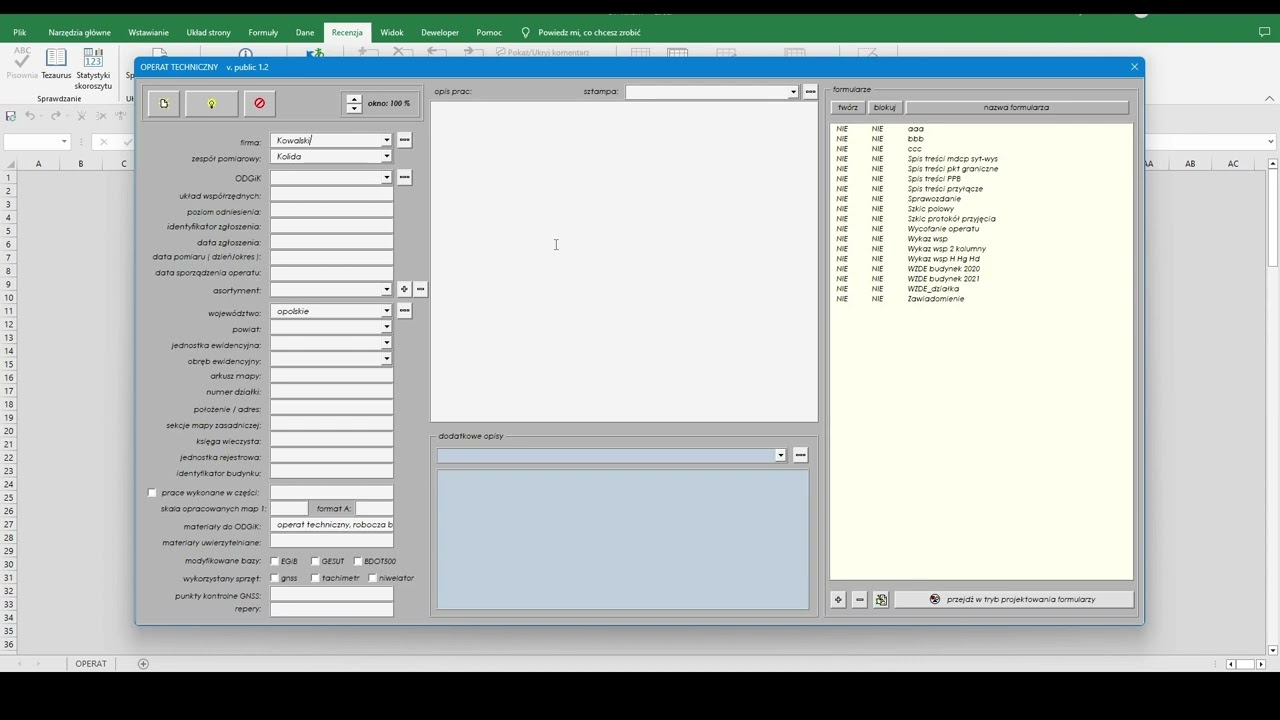Screen dimensions: 1280x720
Task: Check the niwelator checkbox
Action: click(x=372, y=578)
